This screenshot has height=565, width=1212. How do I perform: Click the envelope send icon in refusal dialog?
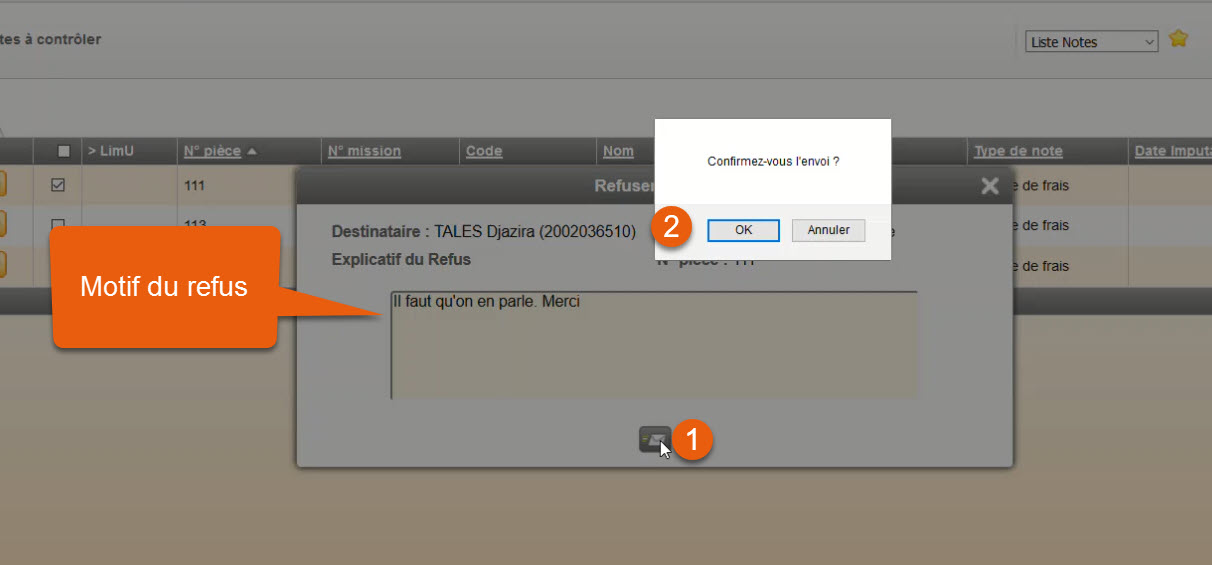coord(653,439)
